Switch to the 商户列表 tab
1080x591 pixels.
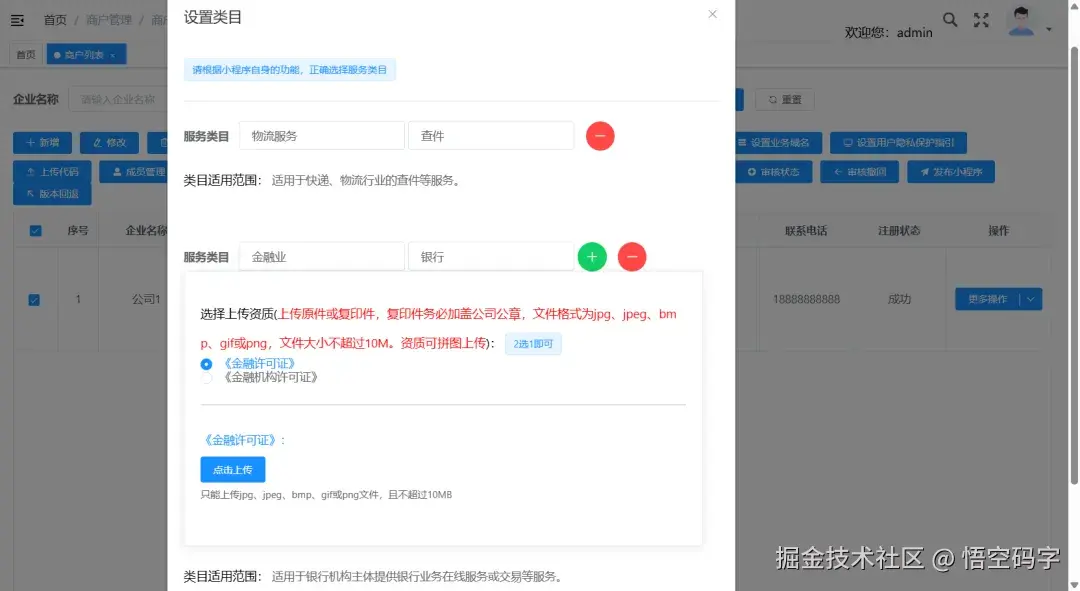point(84,55)
